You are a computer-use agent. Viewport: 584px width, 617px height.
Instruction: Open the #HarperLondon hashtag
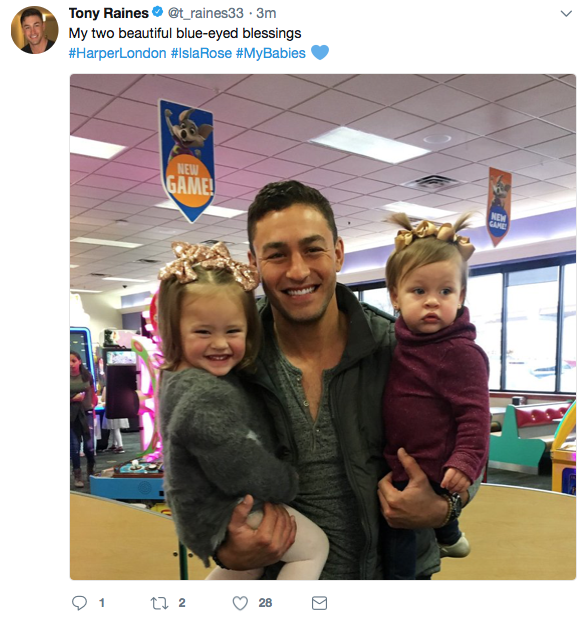tap(117, 53)
